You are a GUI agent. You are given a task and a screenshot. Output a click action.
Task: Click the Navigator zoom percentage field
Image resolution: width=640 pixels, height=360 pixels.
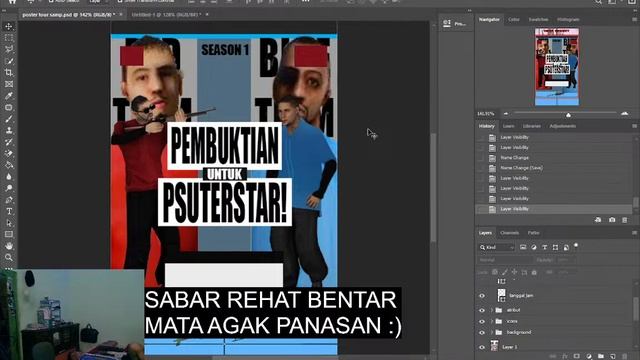click(486, 113)
